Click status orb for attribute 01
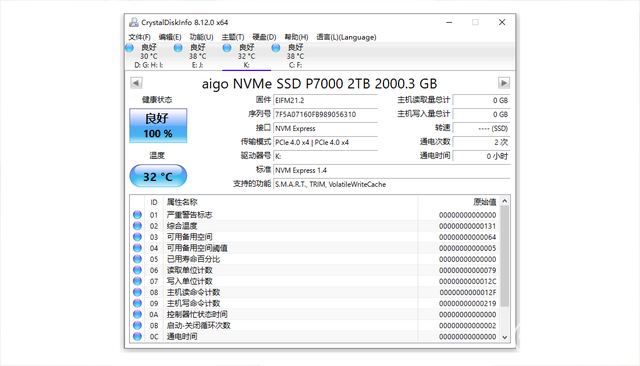 (x=138, y=215)
